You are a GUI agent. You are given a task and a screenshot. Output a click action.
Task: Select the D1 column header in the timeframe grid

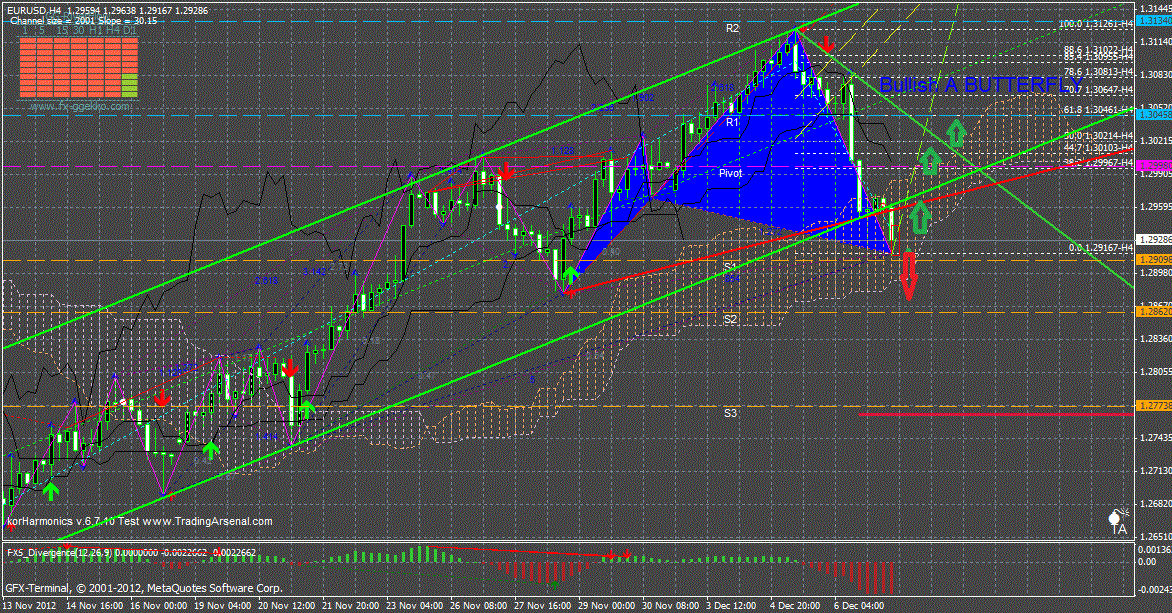point(129,32)
